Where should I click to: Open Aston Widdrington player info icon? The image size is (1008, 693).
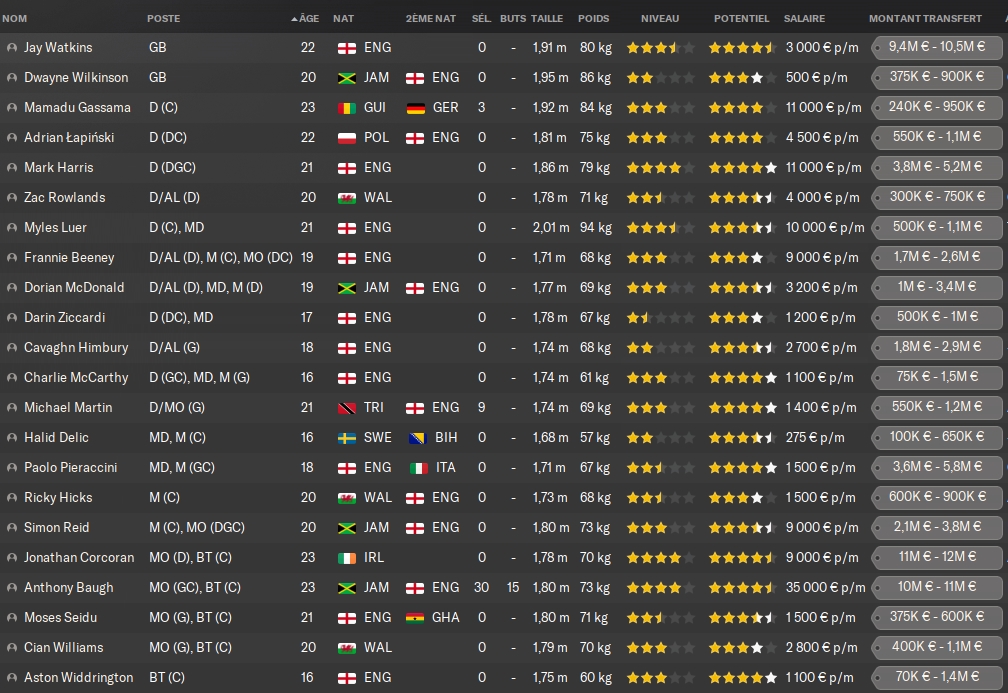point(12,678)
